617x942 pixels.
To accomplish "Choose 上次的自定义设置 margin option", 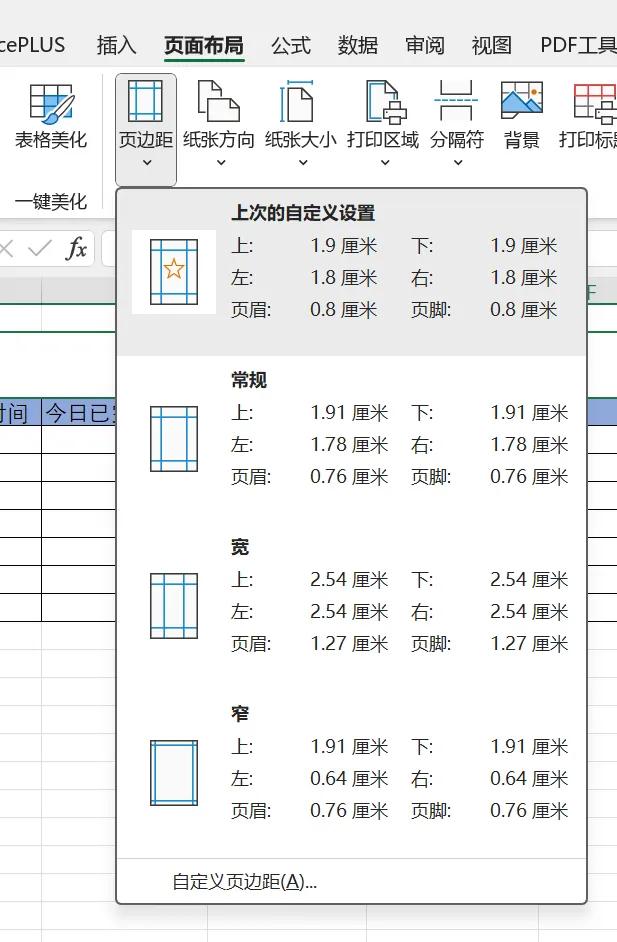I will 351,272.
